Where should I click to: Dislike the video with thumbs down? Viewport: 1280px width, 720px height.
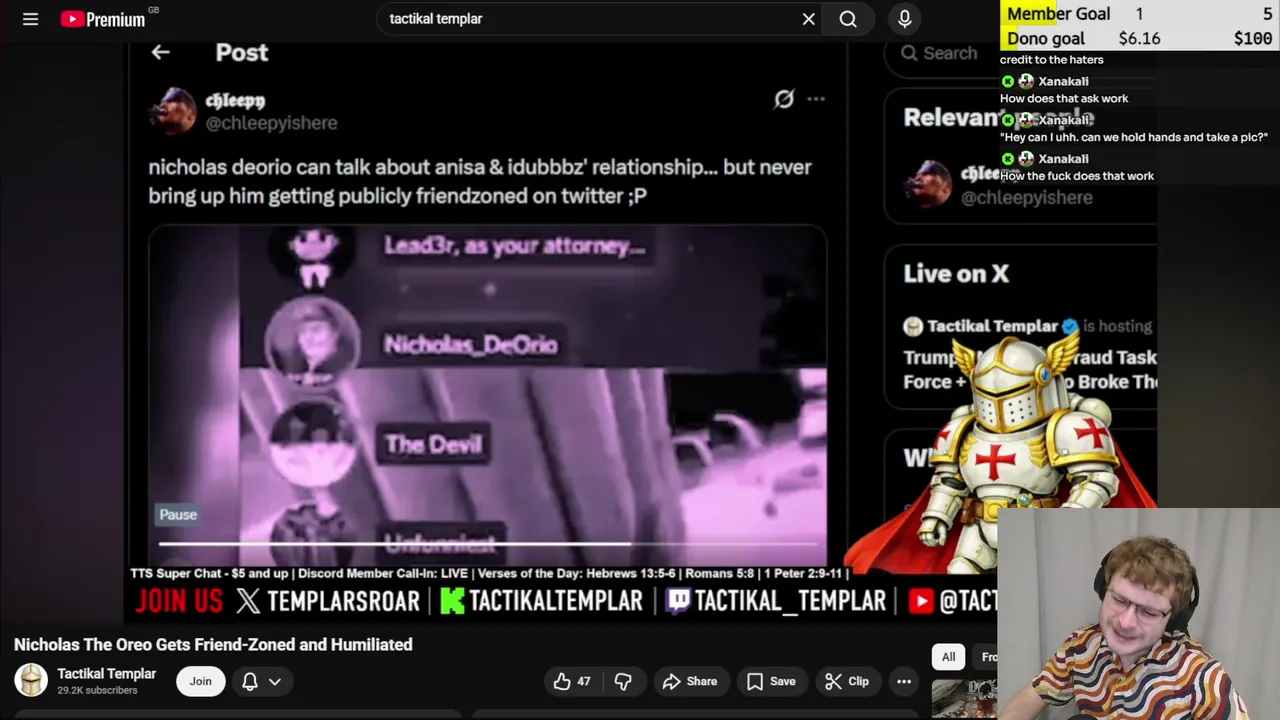pos(623,681)
